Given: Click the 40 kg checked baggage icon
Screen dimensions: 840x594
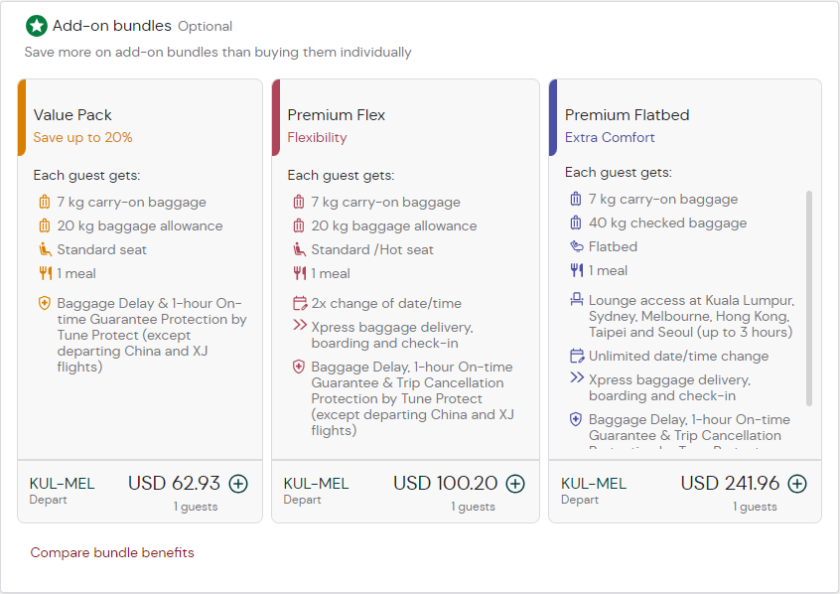Looking at the screenshot, I should [576, 223].
